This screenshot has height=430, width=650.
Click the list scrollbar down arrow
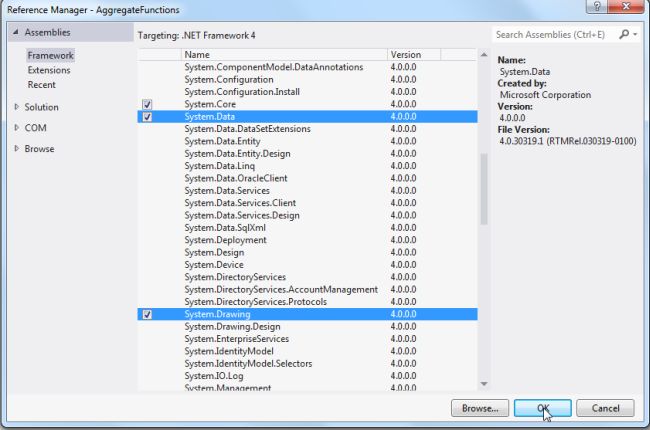click(484, 384)
